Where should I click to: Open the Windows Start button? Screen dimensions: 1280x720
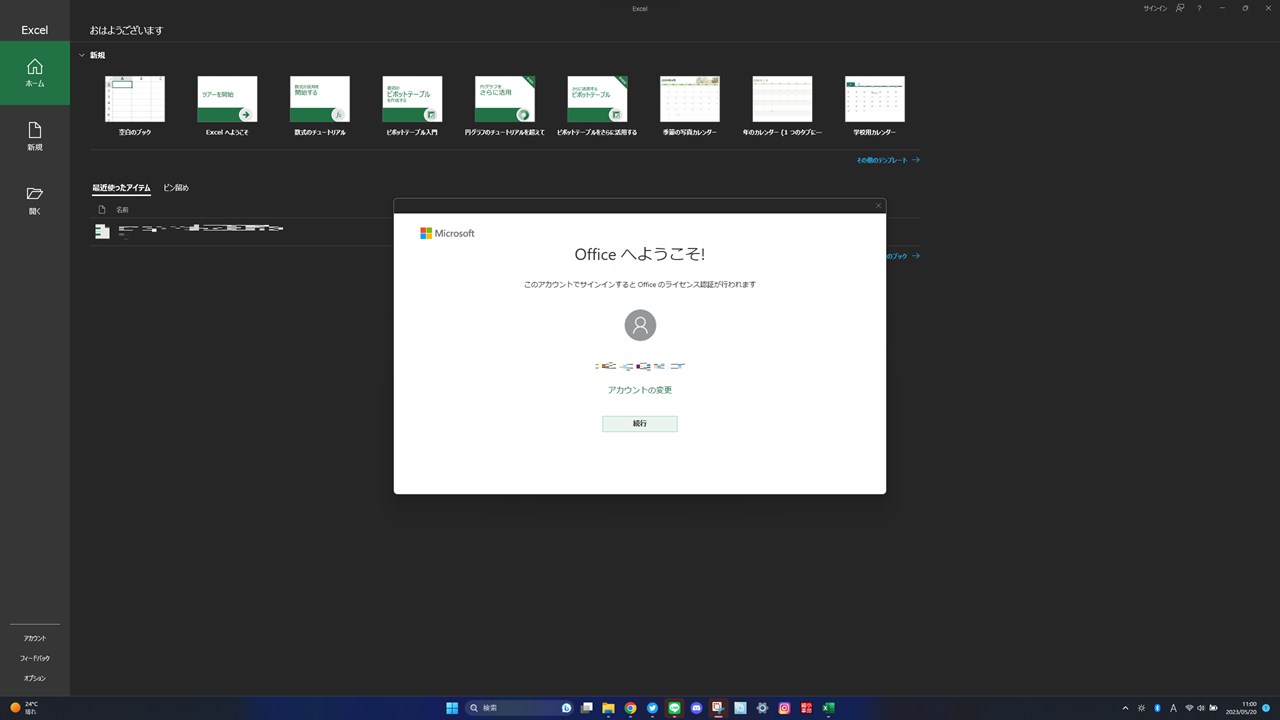click(452, 708)
